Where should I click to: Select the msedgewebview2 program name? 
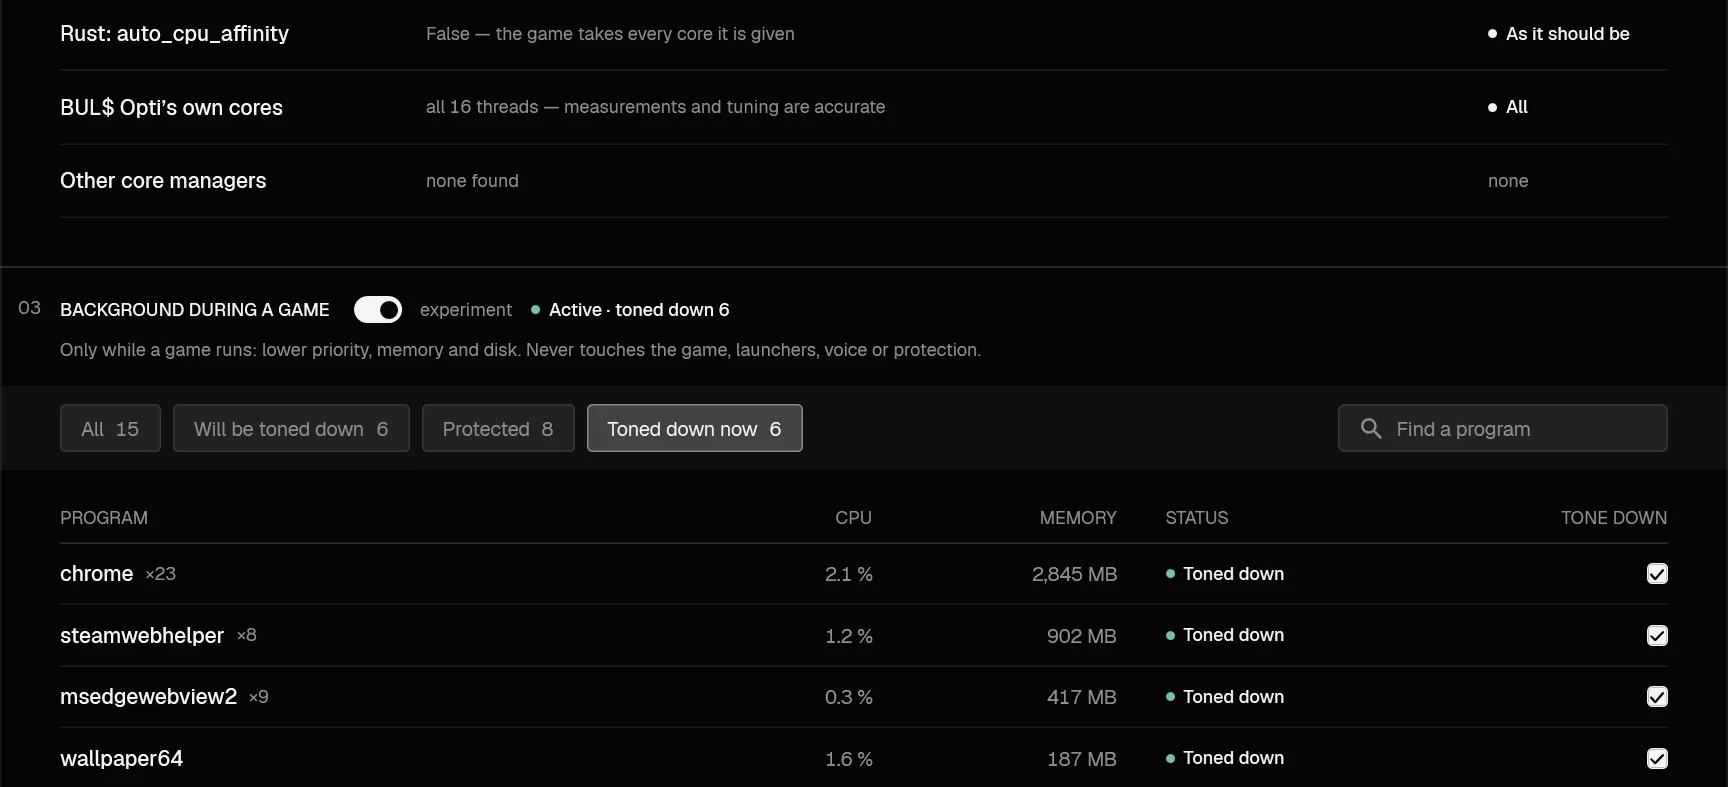[148, 697]
